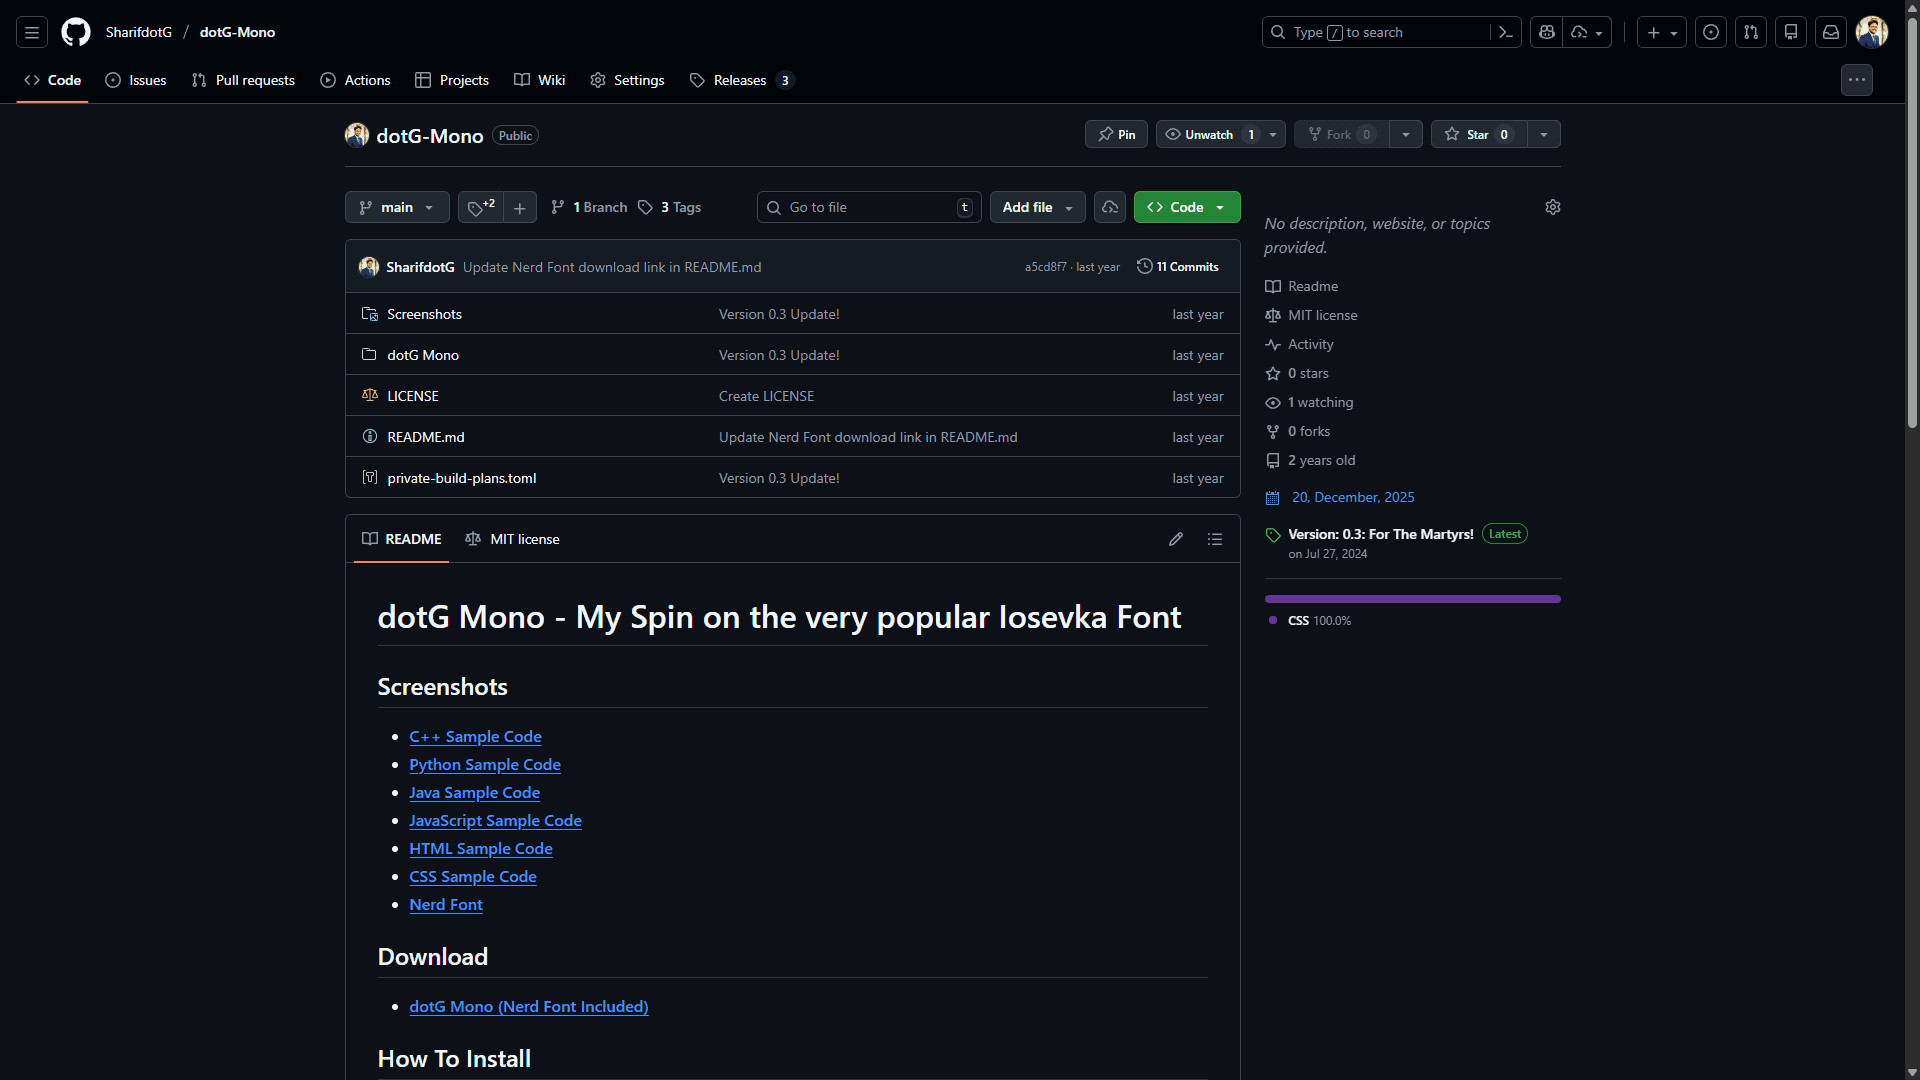The image size is (1920, 1080).
Task: Expand the main branch selector
Action: click(397, 207)
